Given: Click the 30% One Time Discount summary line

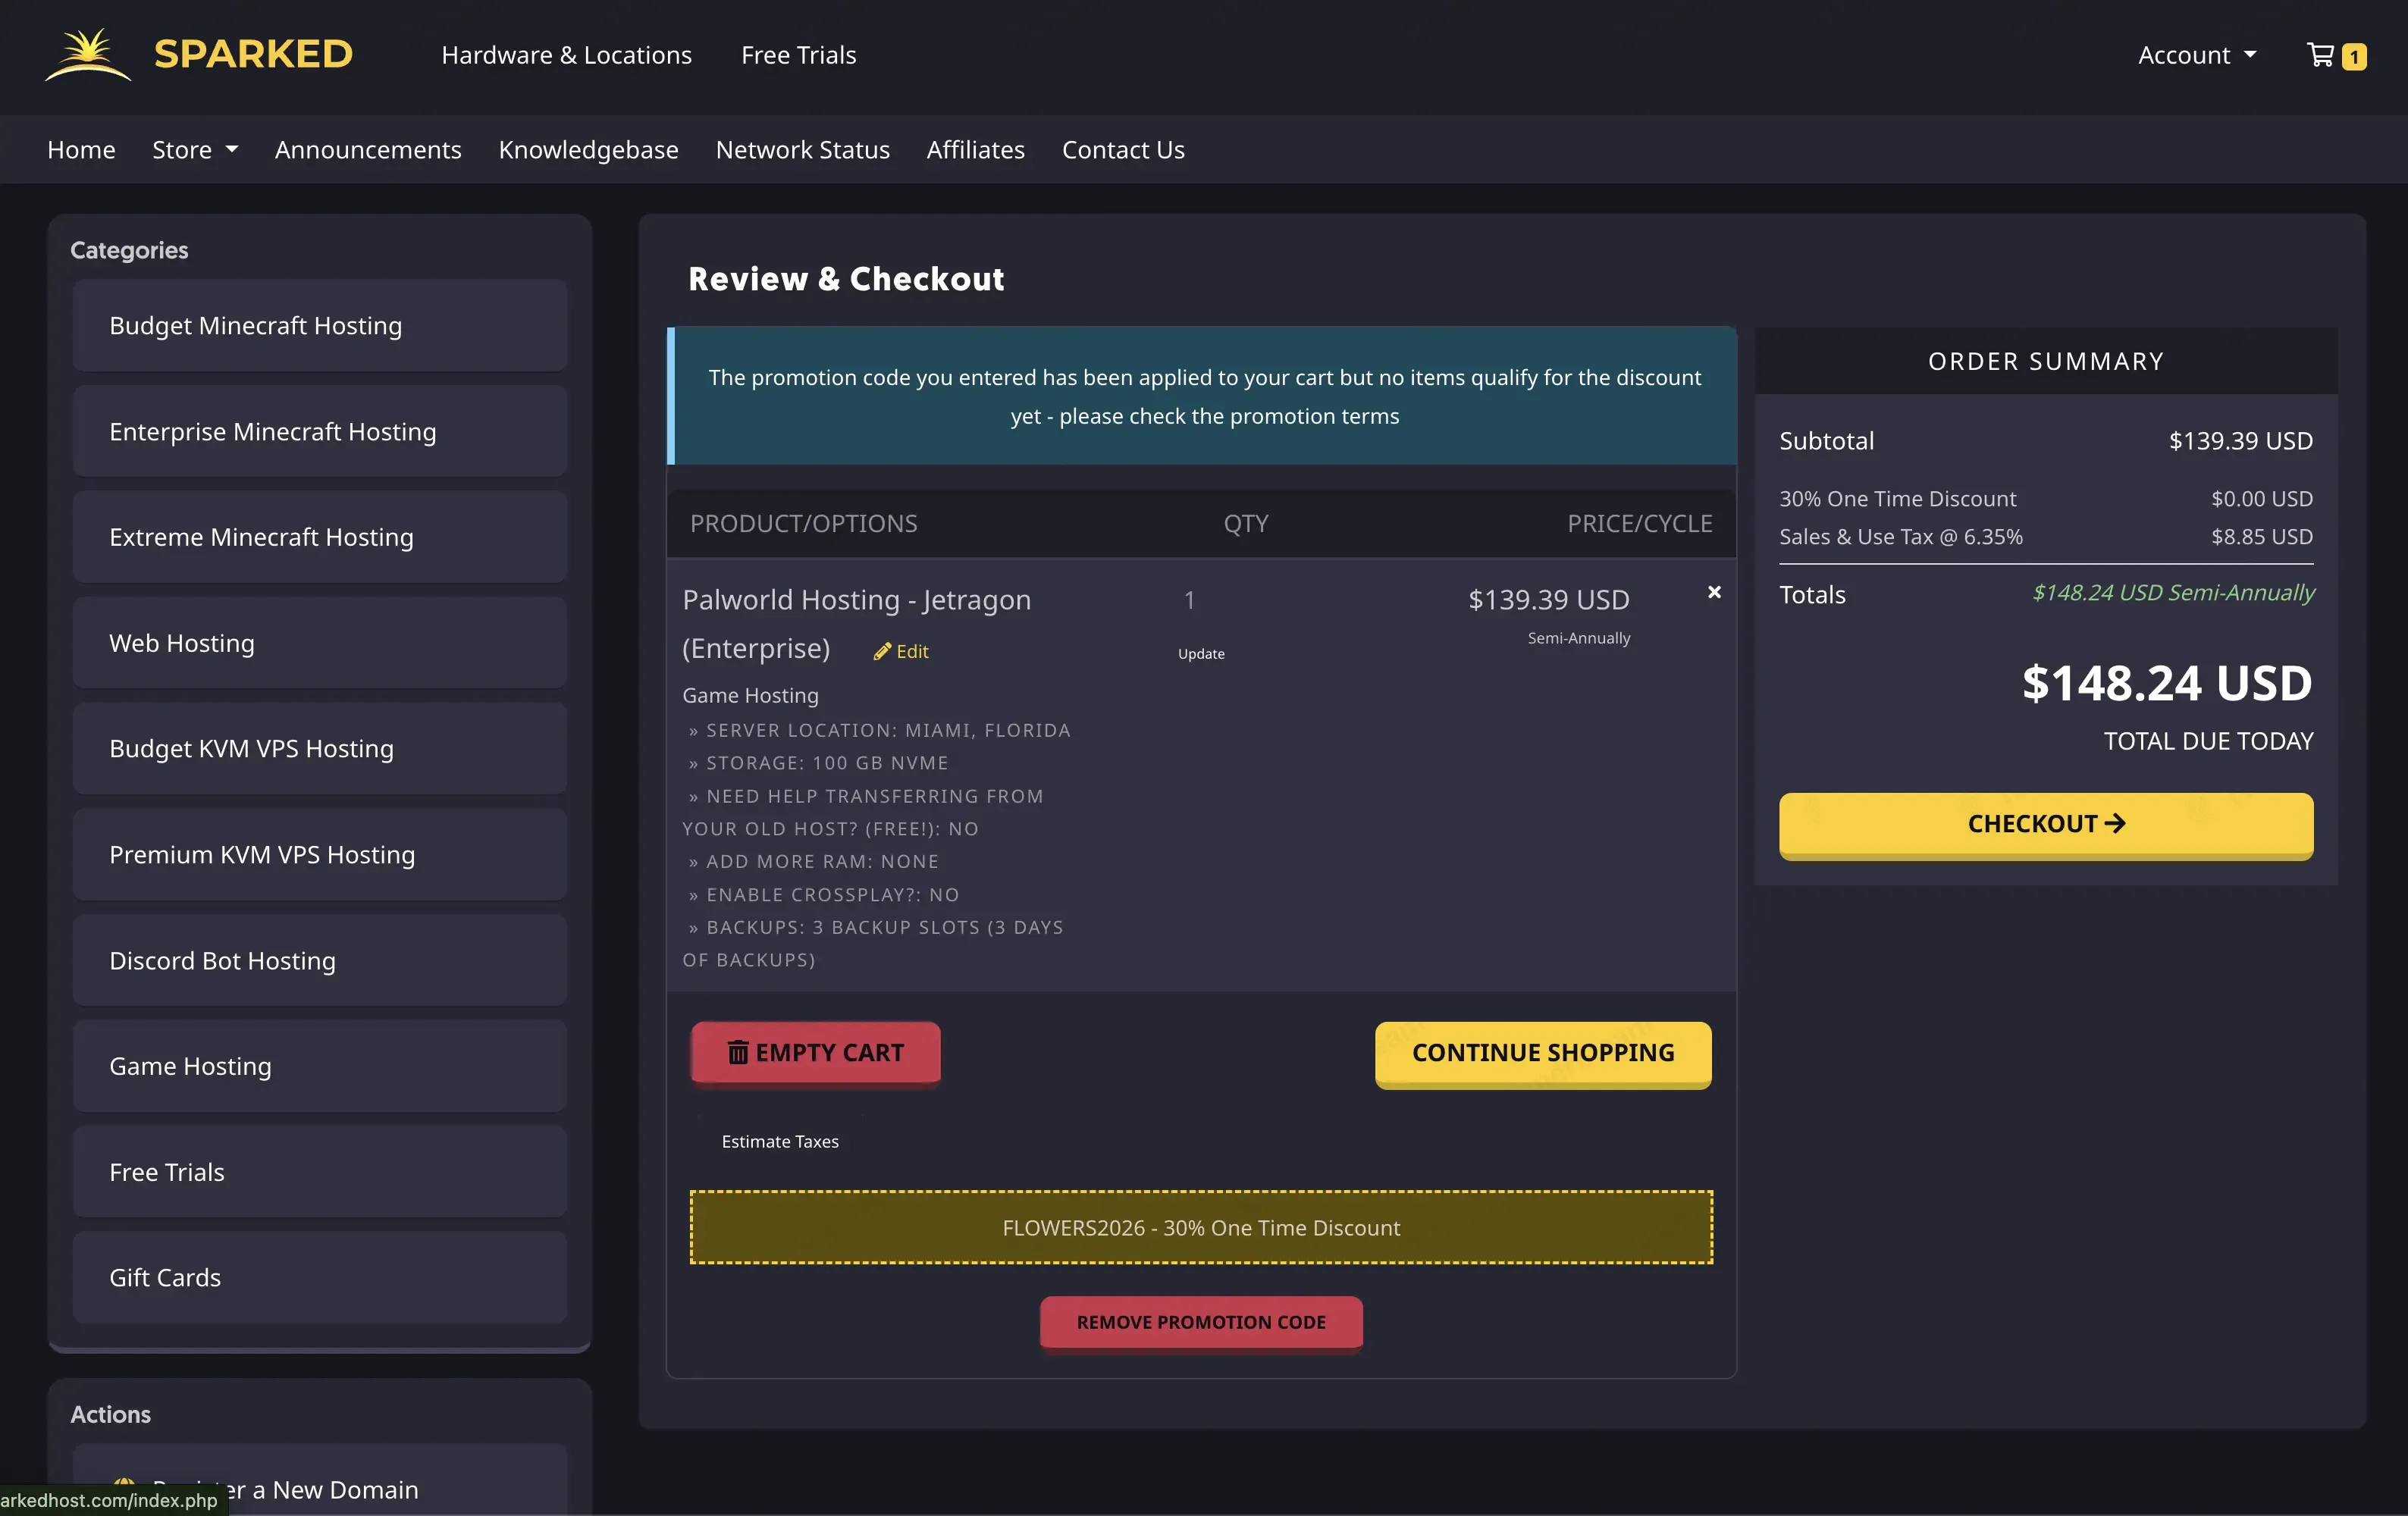Looking at the screenshot, I should (x=2046, y=498).
